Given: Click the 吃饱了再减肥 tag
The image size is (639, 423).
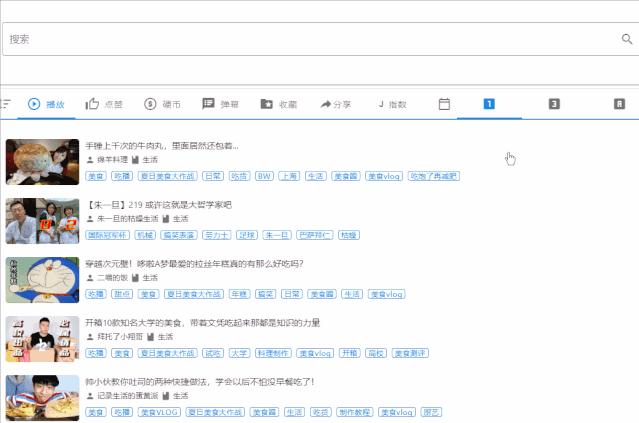Looking at the screenshot, I should 434,176.
